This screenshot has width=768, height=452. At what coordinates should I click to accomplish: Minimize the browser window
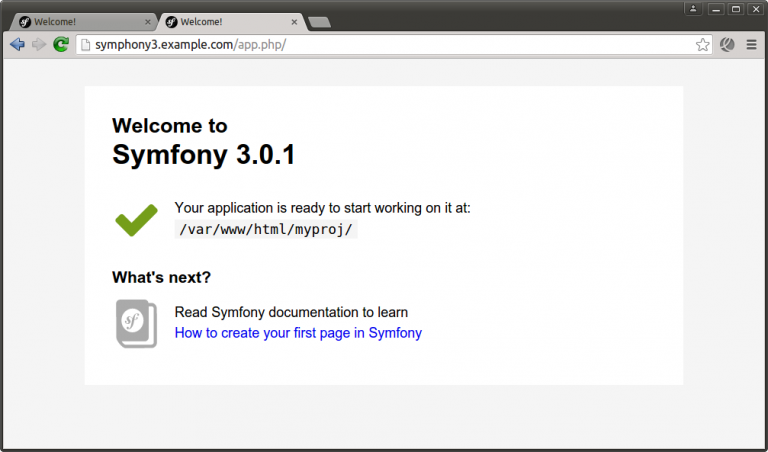coord(717,8)
